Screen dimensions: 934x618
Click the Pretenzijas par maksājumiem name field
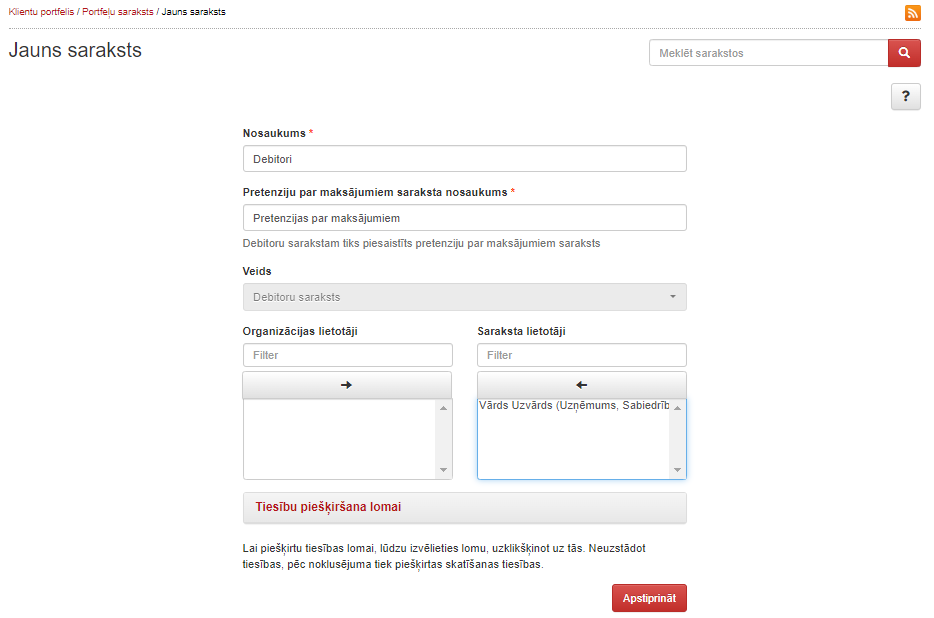pos(464,217)
